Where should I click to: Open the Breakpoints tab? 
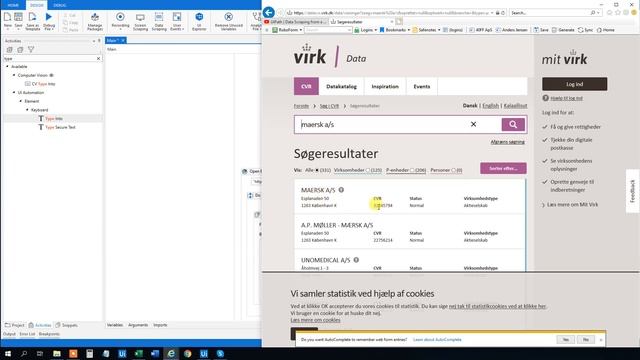pos(49,334)
